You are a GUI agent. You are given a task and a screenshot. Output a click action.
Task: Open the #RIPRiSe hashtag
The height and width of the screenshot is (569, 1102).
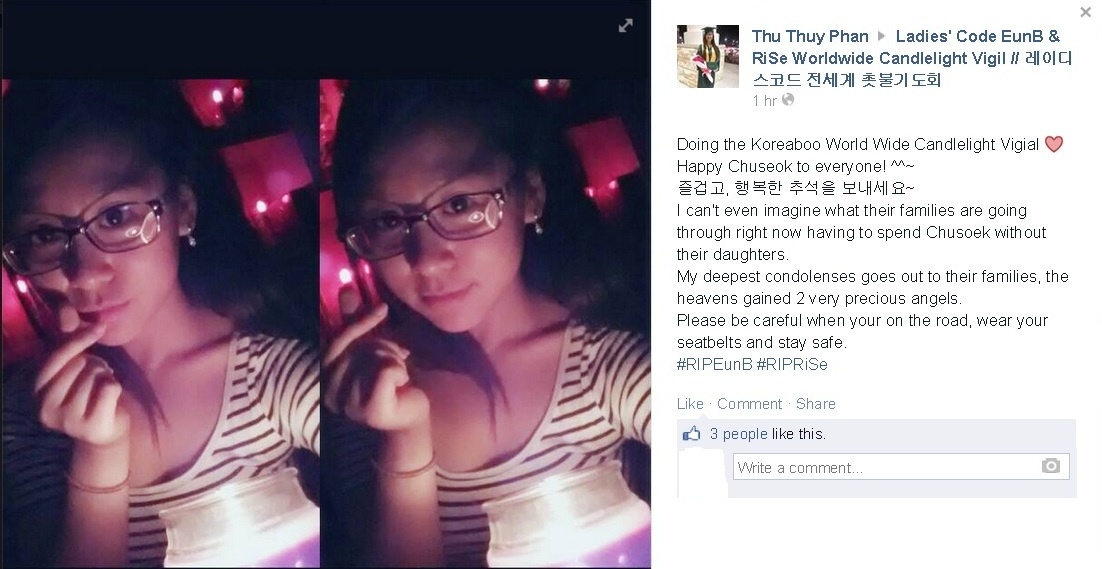pyautogui.click(x=792, y=365)
